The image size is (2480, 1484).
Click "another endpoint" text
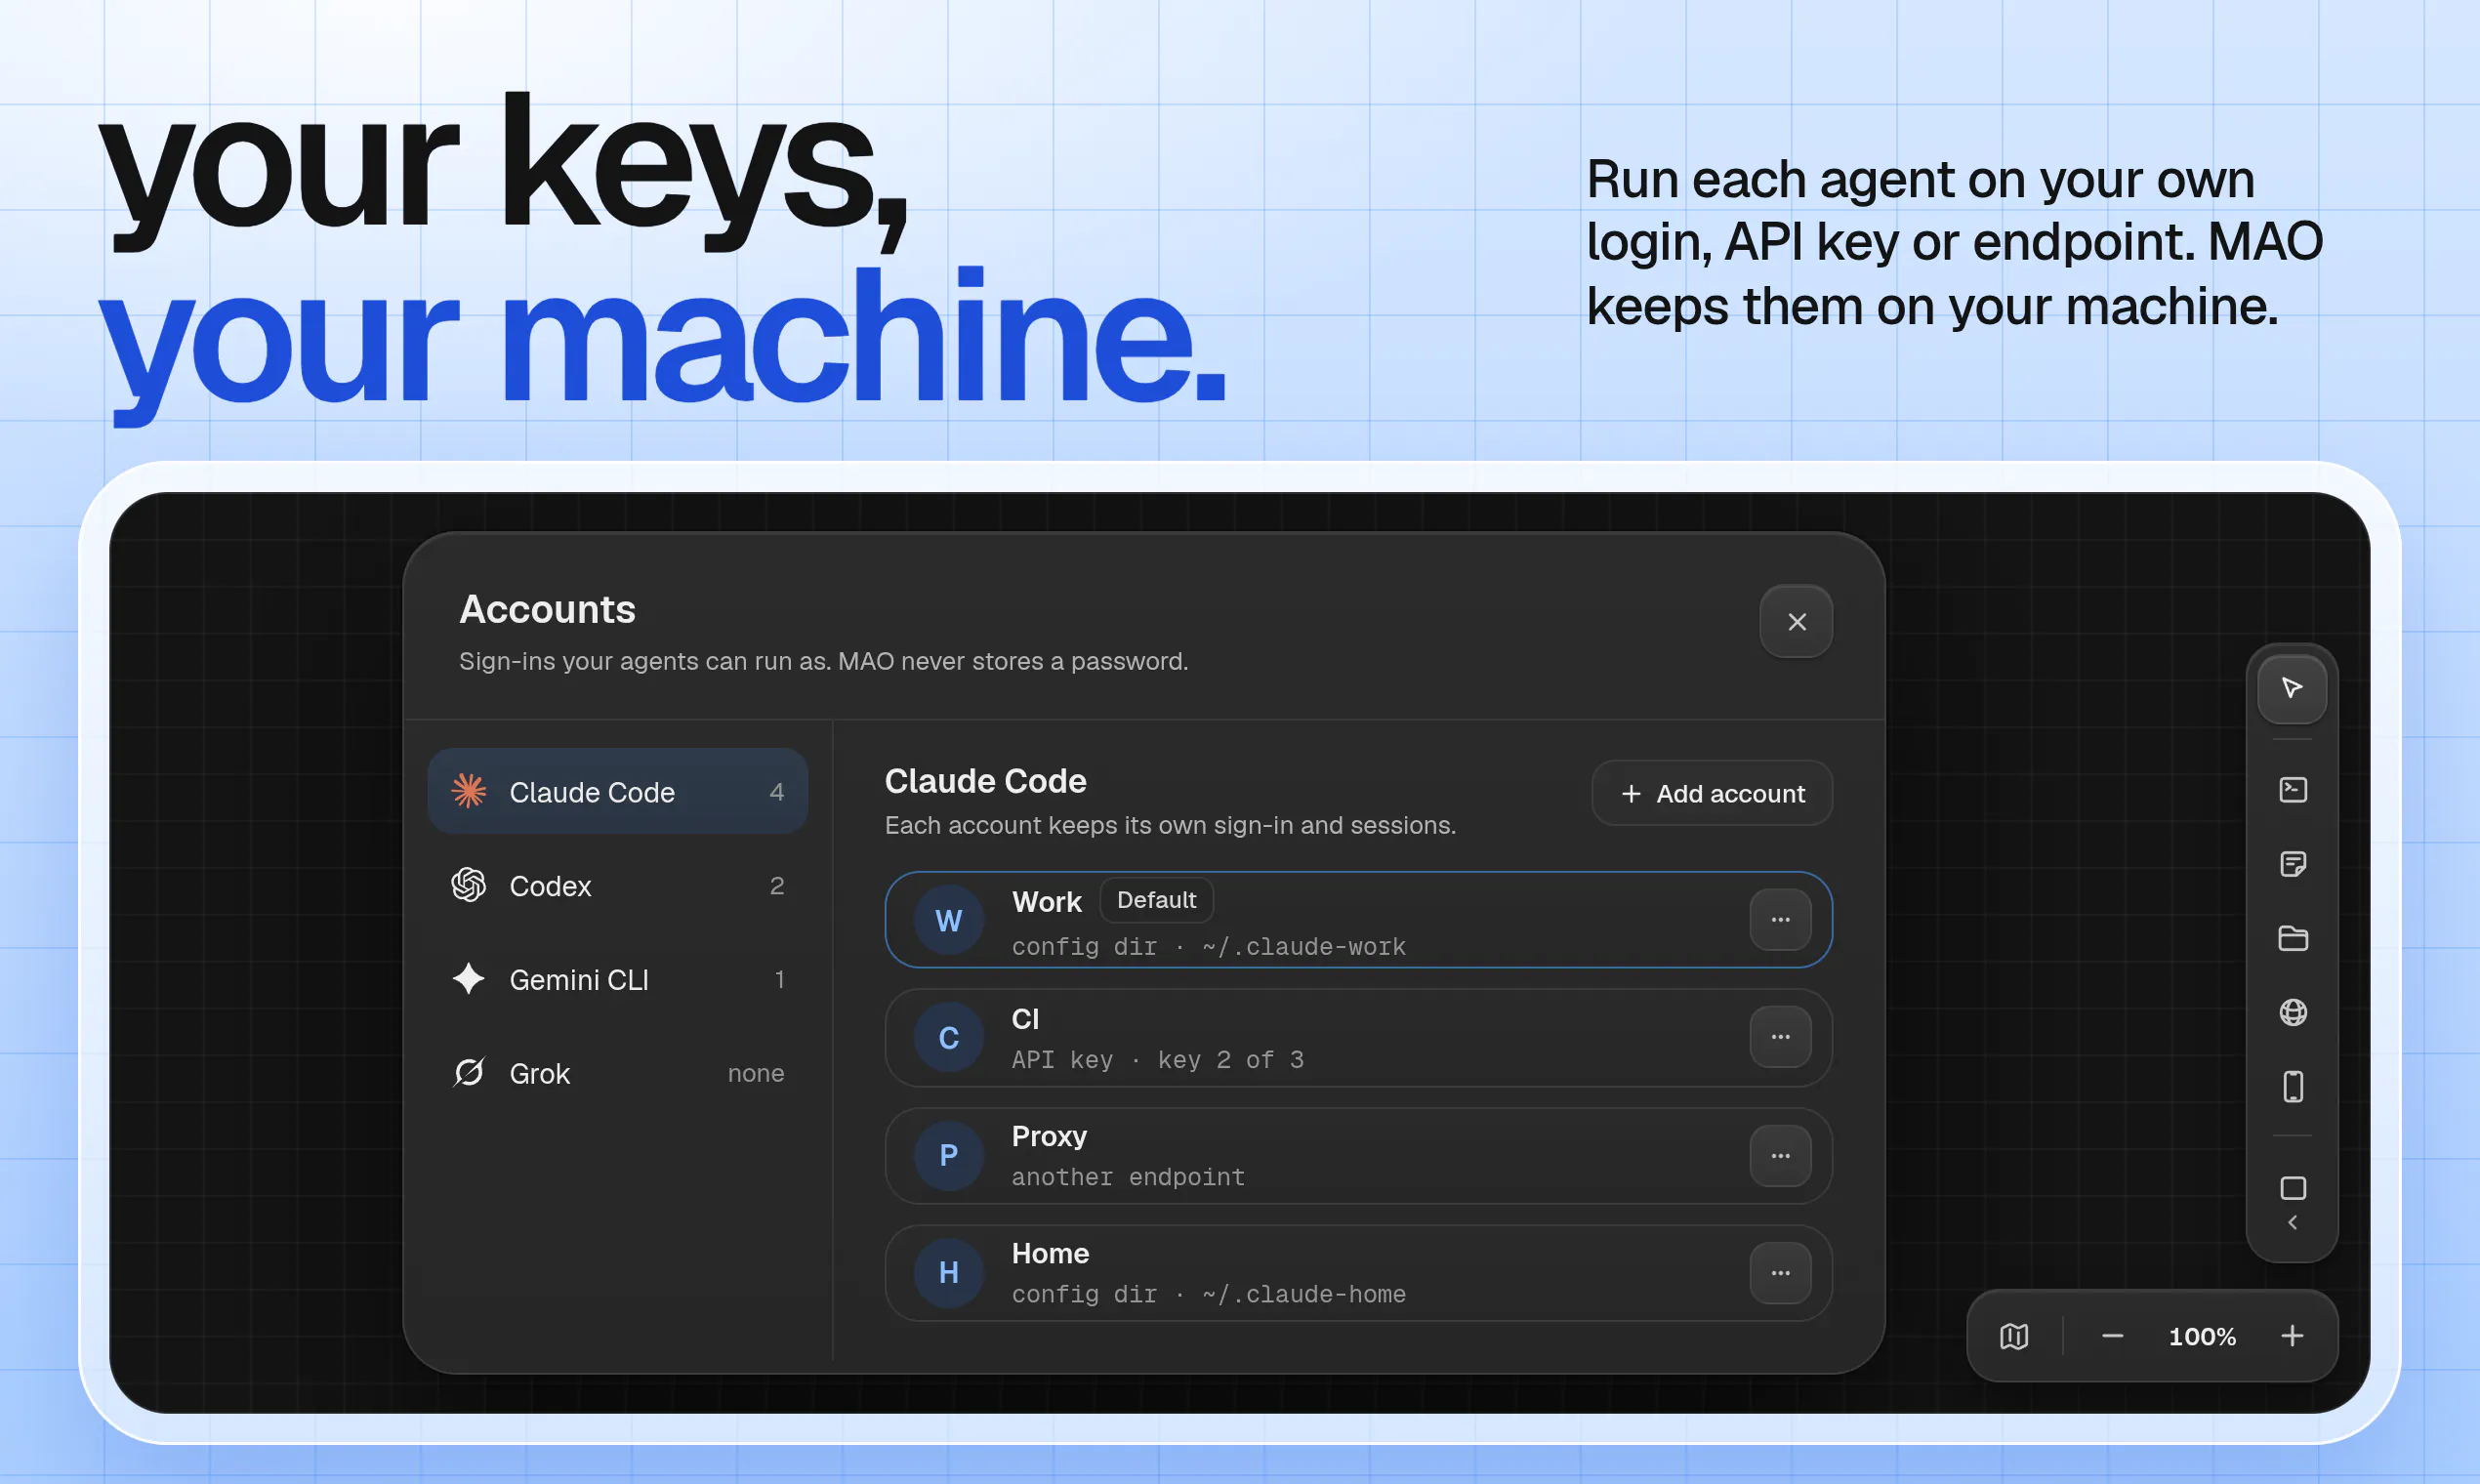[1128, 1177]
